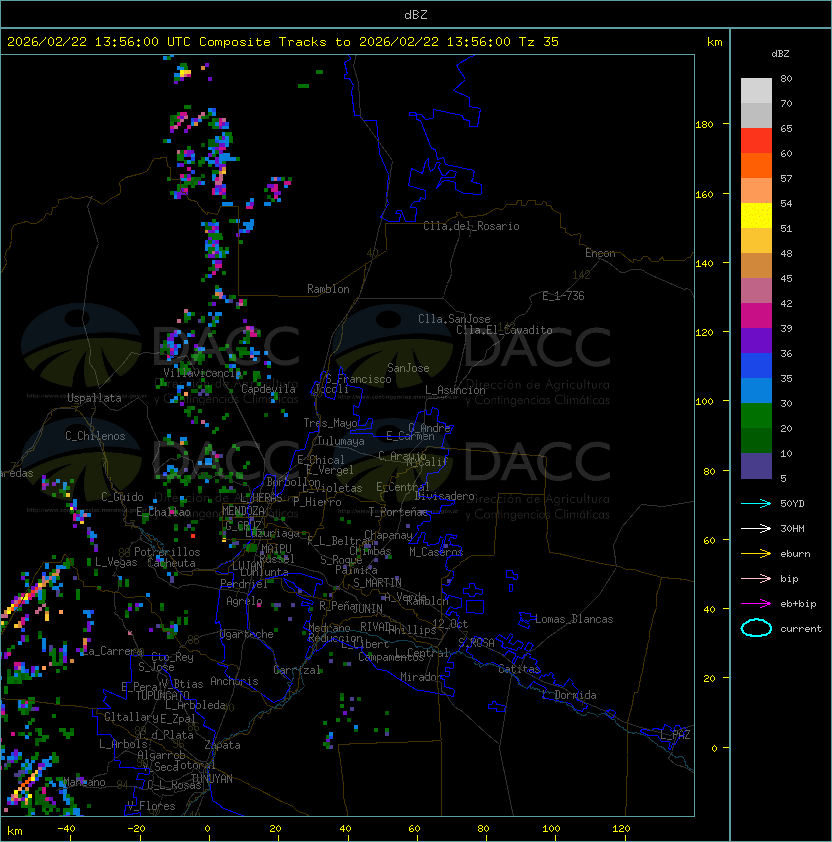Click the Zapata label
This screenshot has width=832, height=842.
[x=222, y=745]
